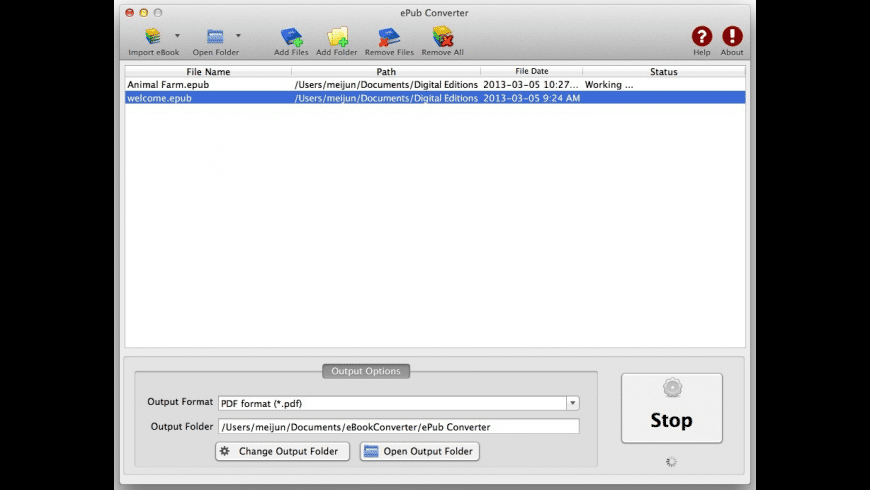The height and width of the screenshot is (490, 870).
Task: Click the Open Folder toolbar icon
Action: pyautogui.click(x=215, y=37)
